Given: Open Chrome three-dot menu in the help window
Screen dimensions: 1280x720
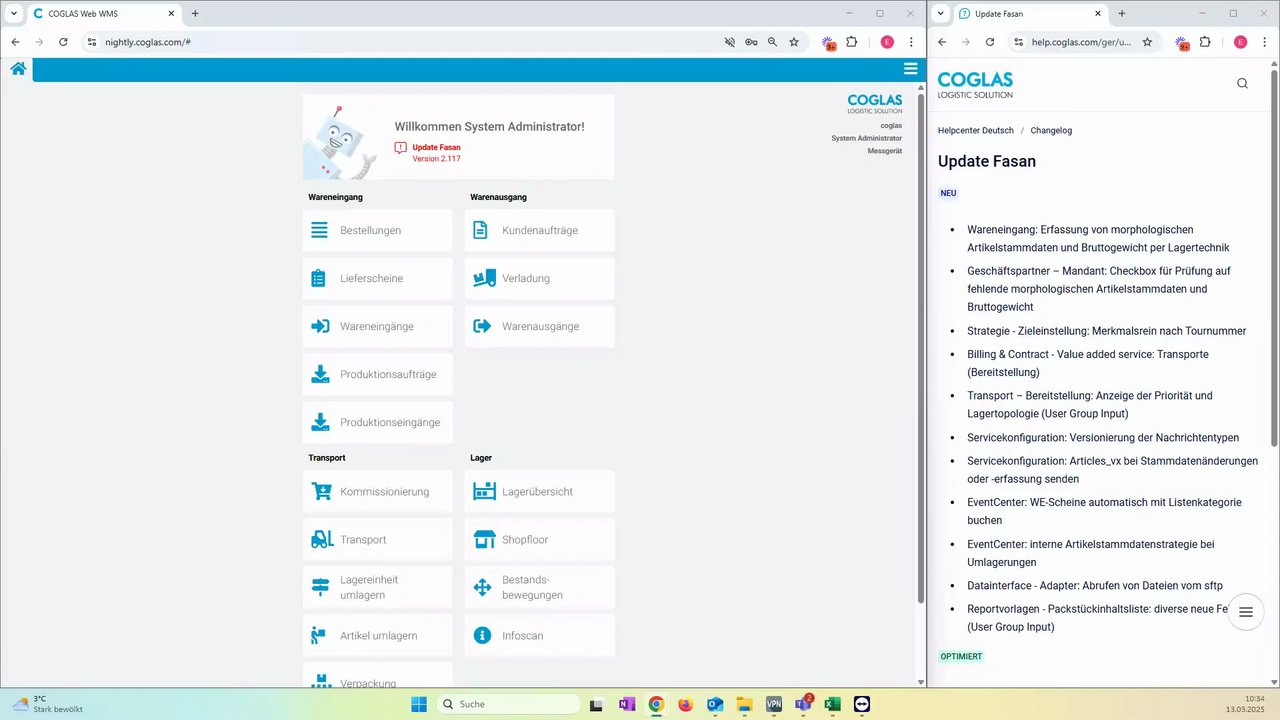Looking at the screenshot, I should (x=1264, y=42).
